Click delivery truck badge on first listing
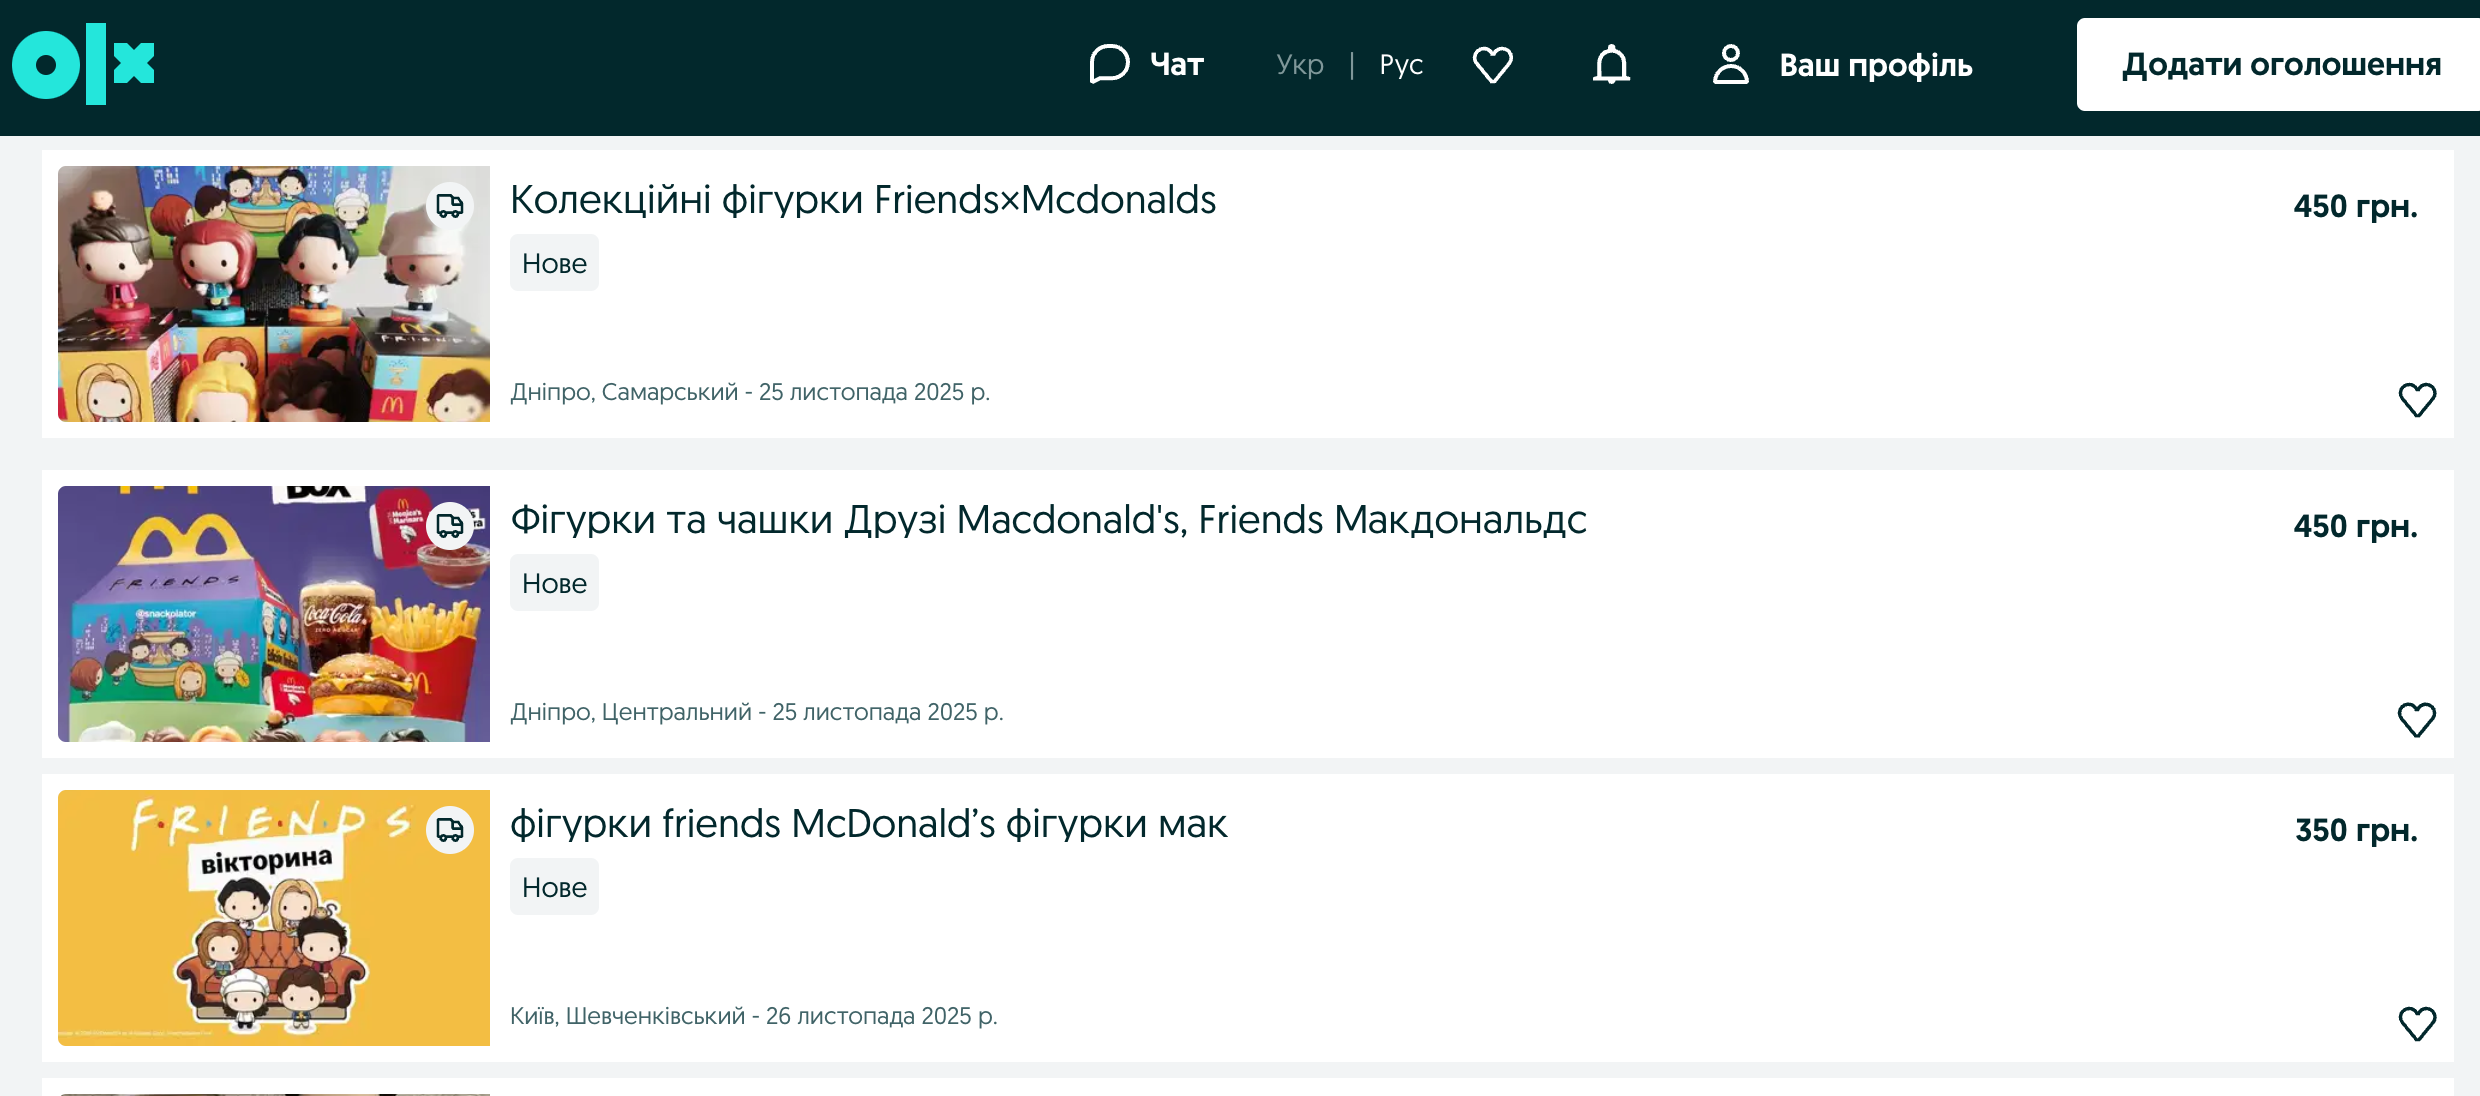This screenshot has height=1096, width=2480. (x=450, y=206)
